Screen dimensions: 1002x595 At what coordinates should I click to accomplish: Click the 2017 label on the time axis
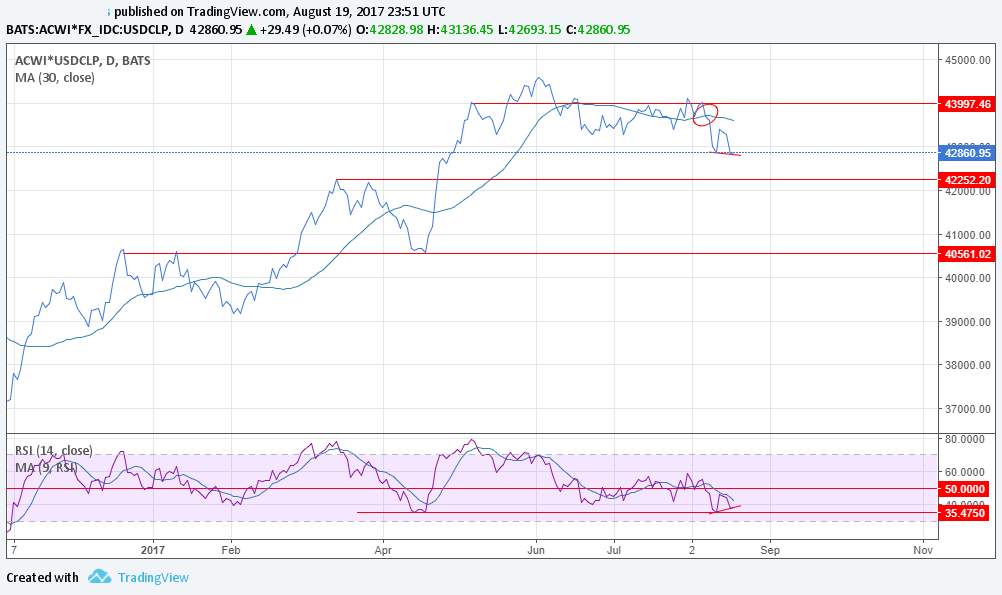click(153, 550)
